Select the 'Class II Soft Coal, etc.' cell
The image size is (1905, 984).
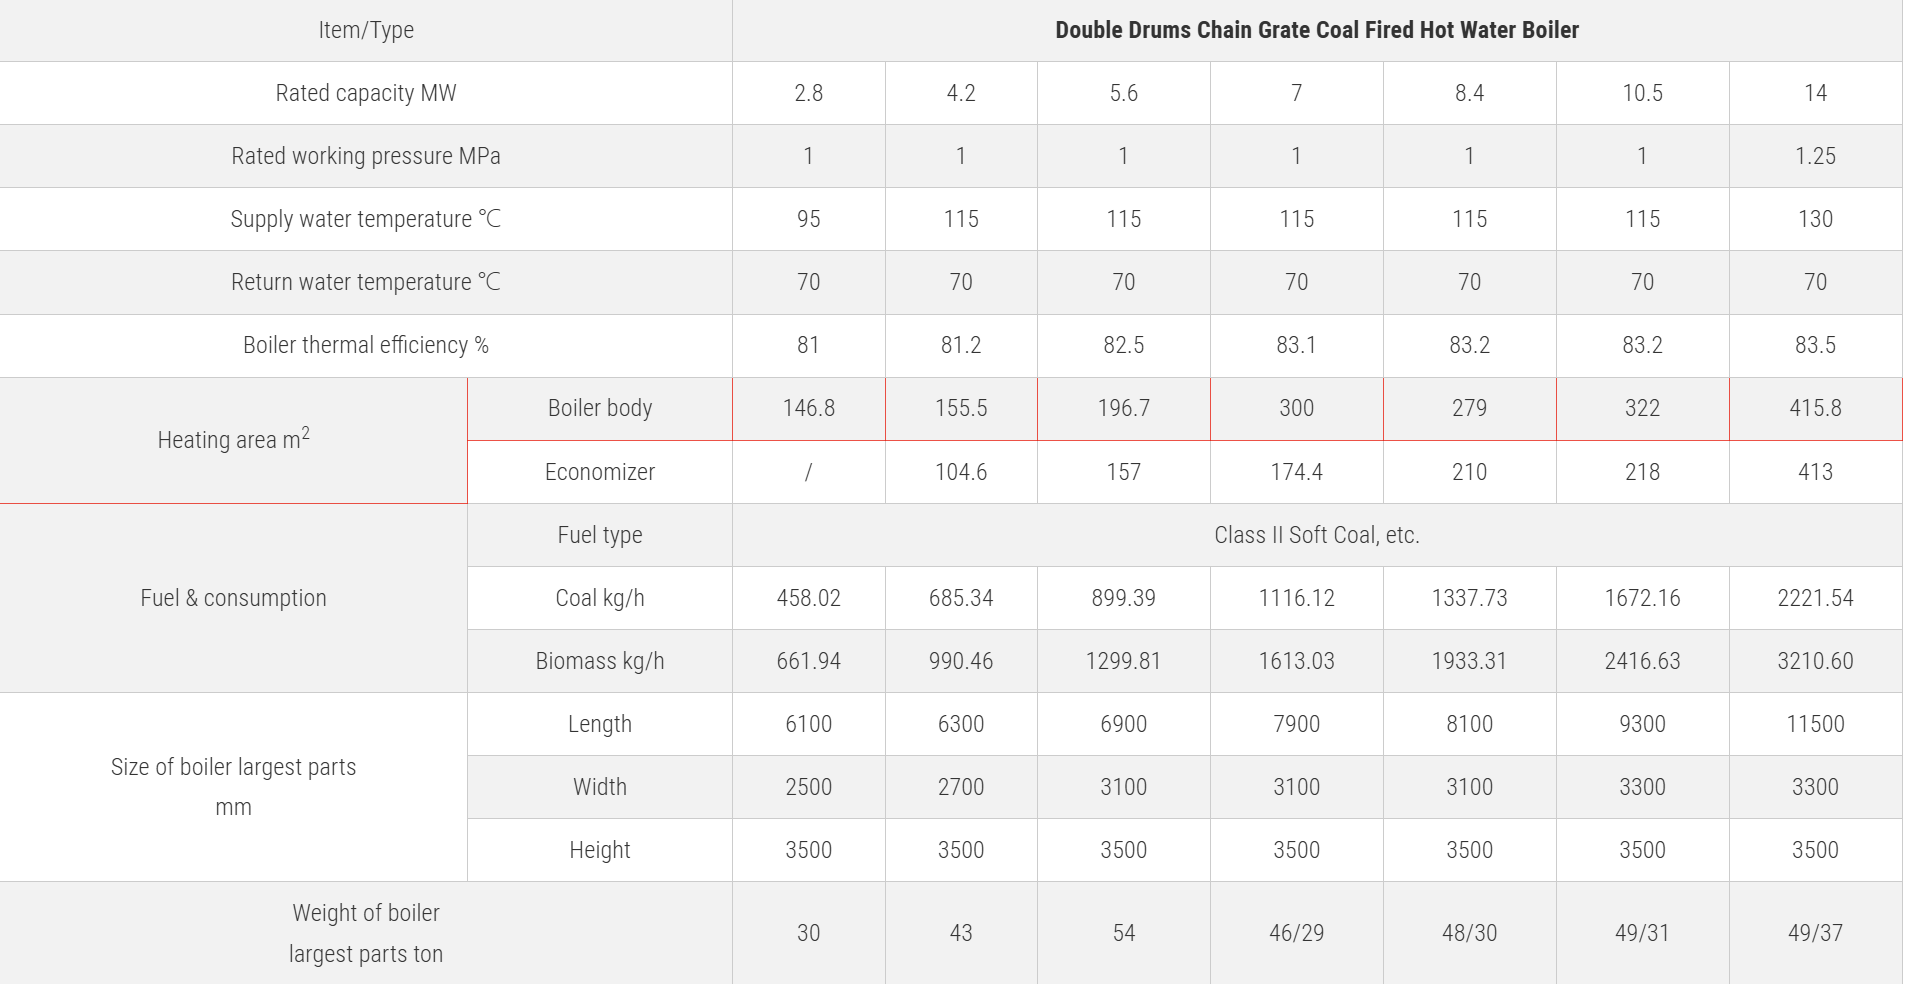coord(1316,535)
